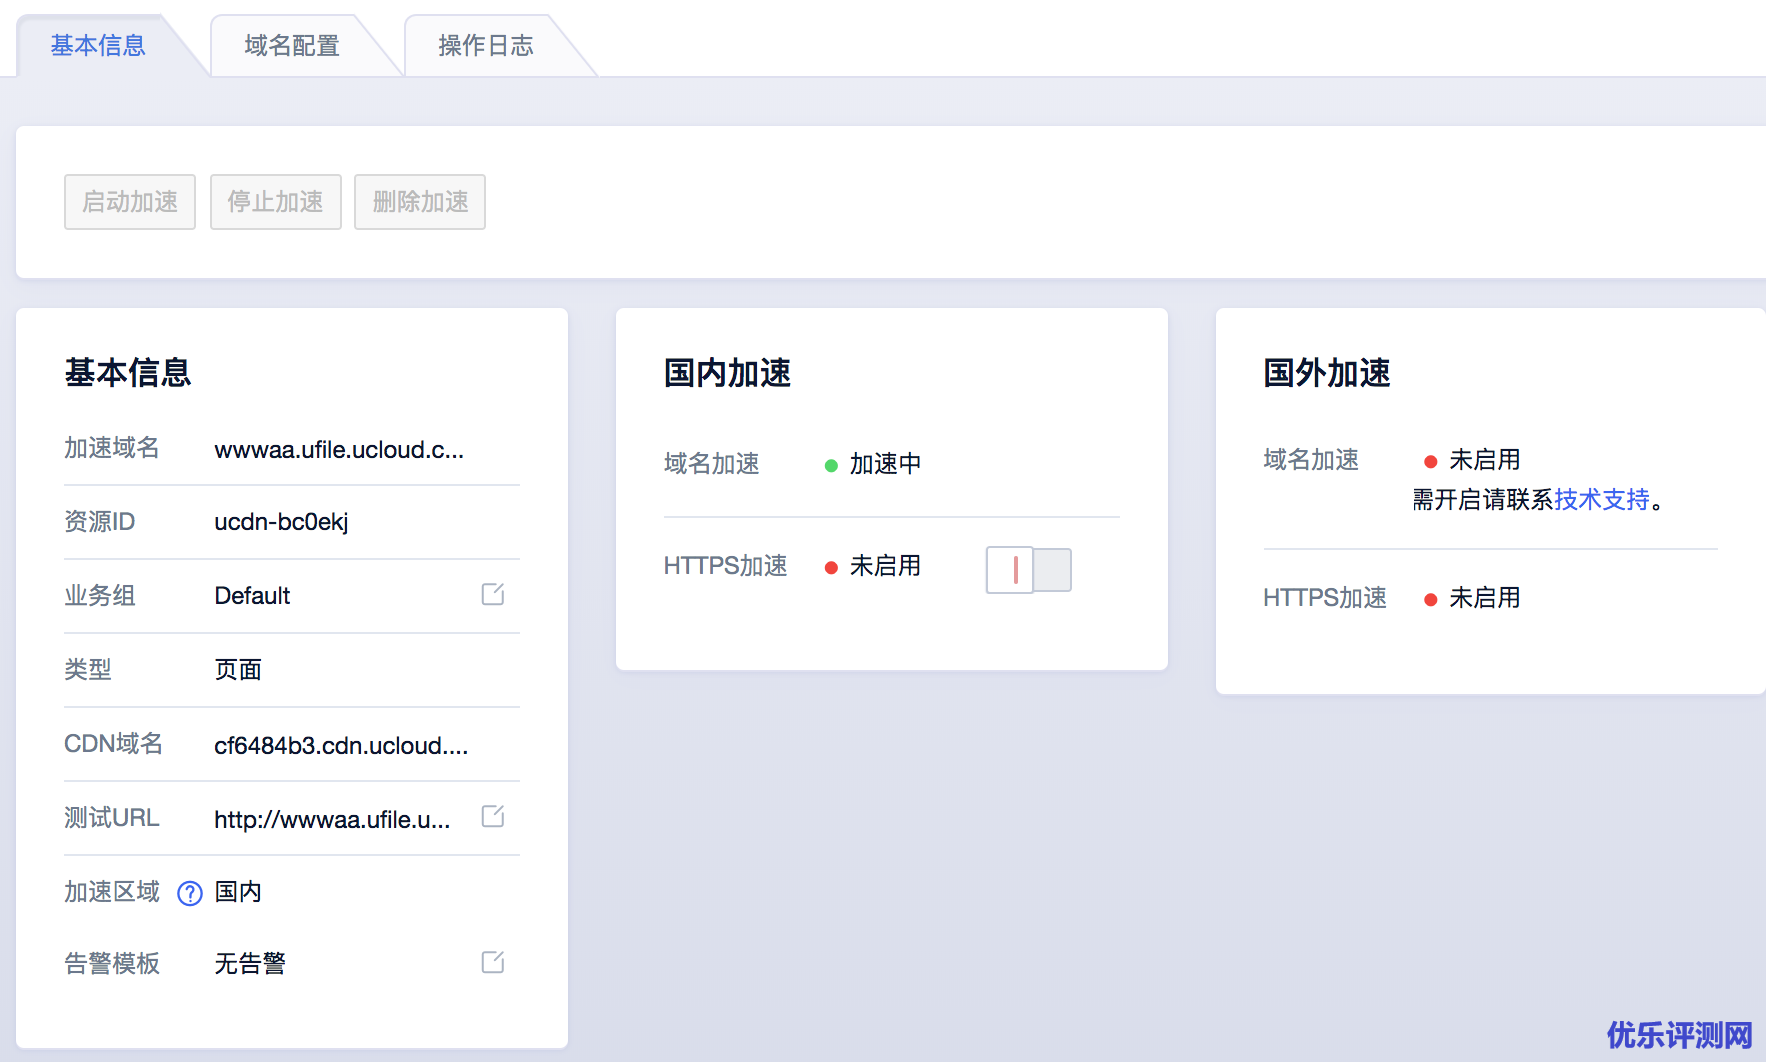Click the 删除加速 button
This screenshot has height=1062, width=1766.
tap(420, 202)
